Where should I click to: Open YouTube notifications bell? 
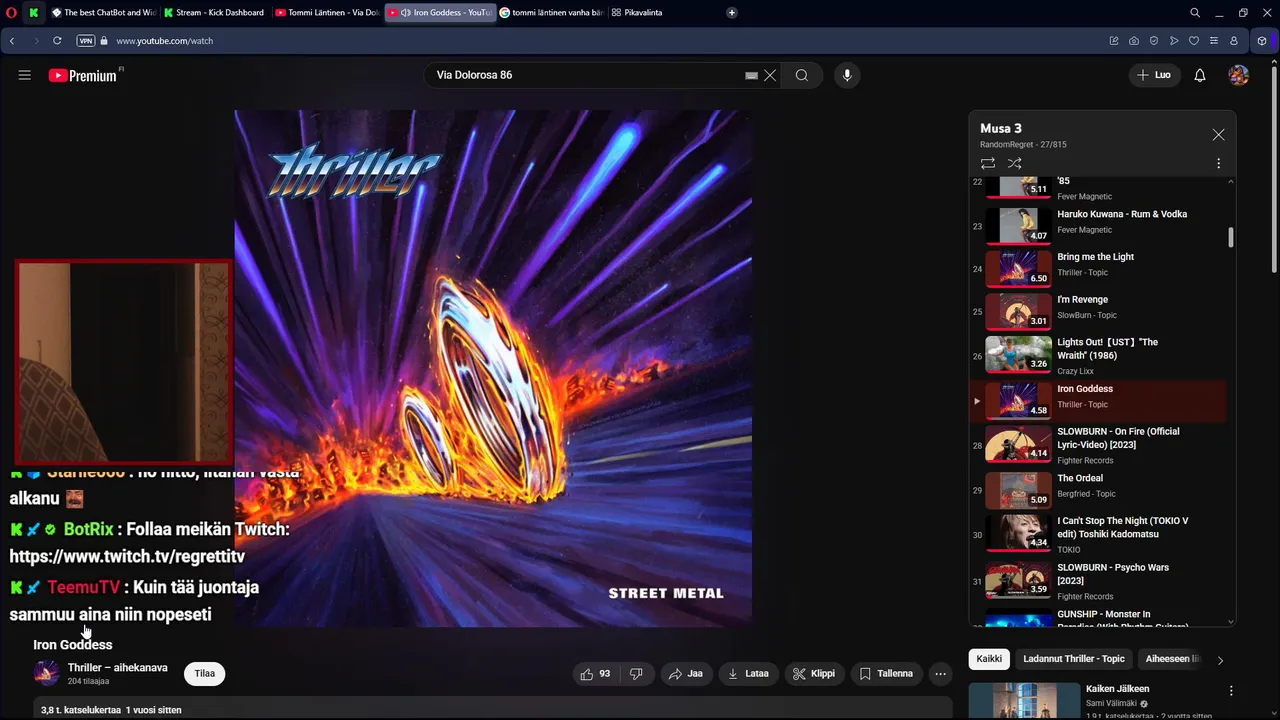coord(1200,75)
